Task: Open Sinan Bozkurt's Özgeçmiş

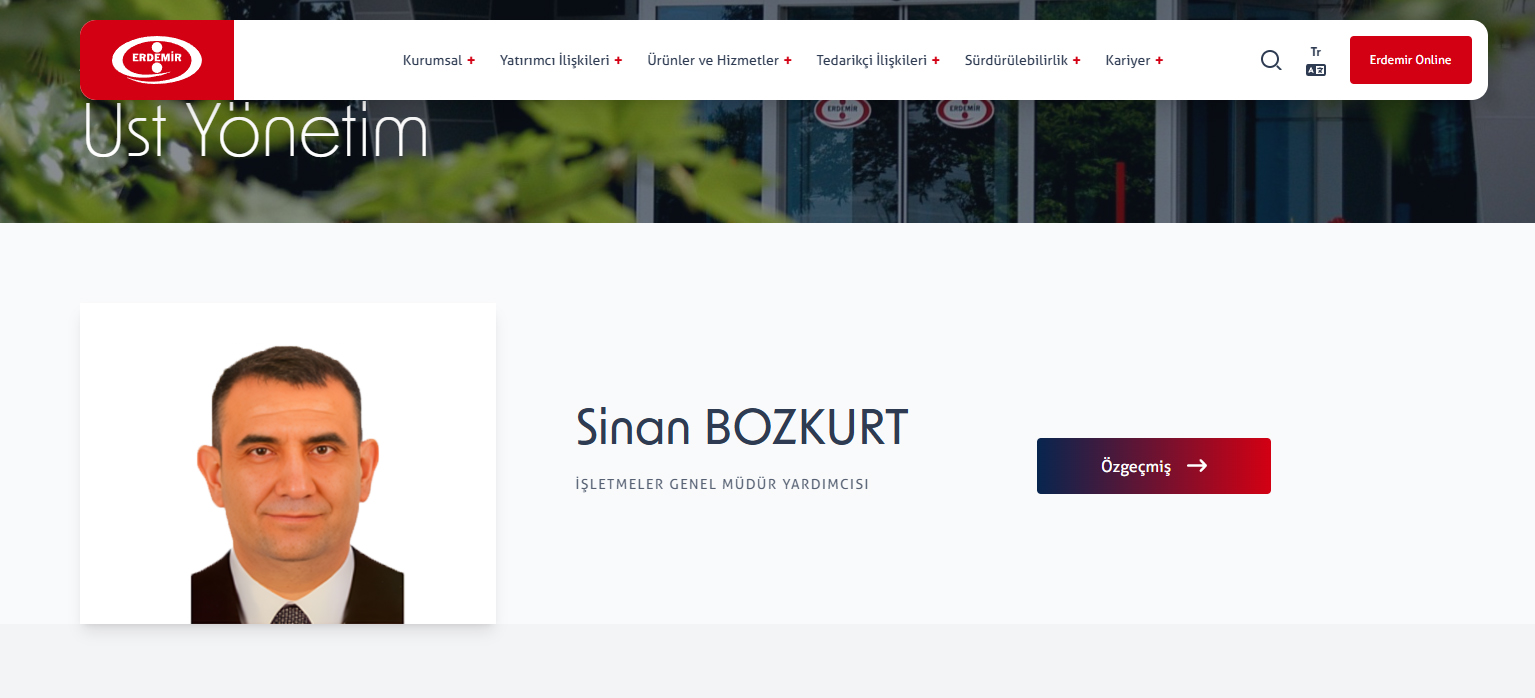Action: (1154, 466)
